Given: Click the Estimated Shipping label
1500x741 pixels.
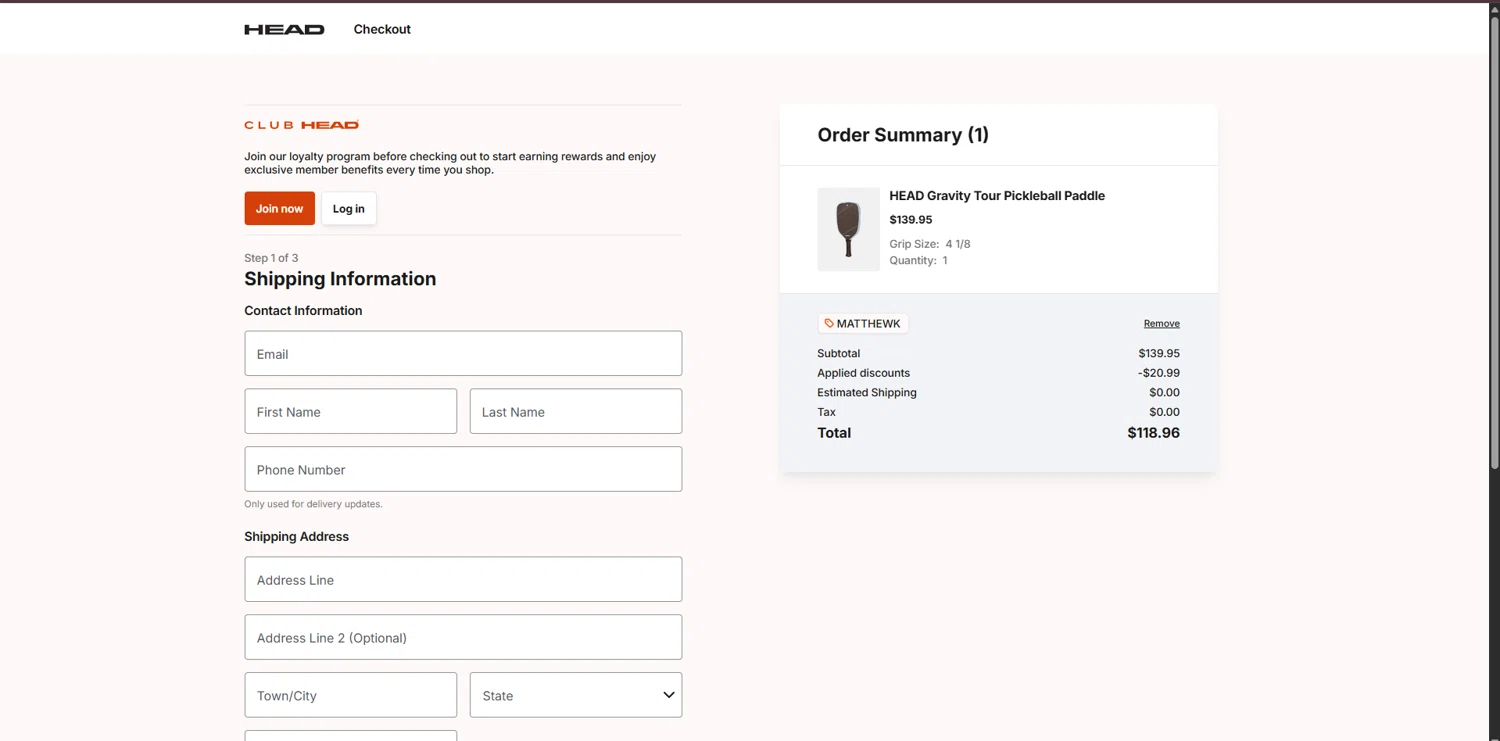Looking at the screenshot, I should (x=867, y=392).
